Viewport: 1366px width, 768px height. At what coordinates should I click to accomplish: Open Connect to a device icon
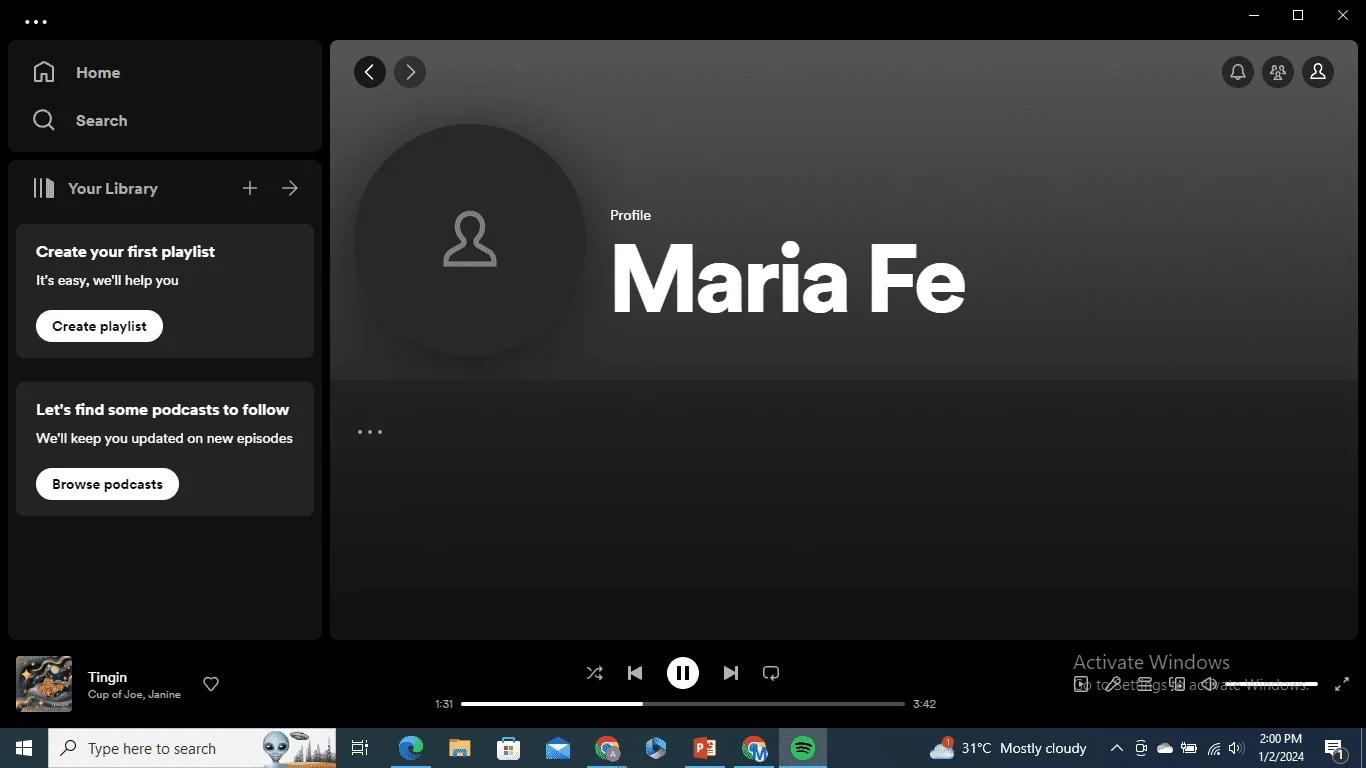coord(1177,684)
